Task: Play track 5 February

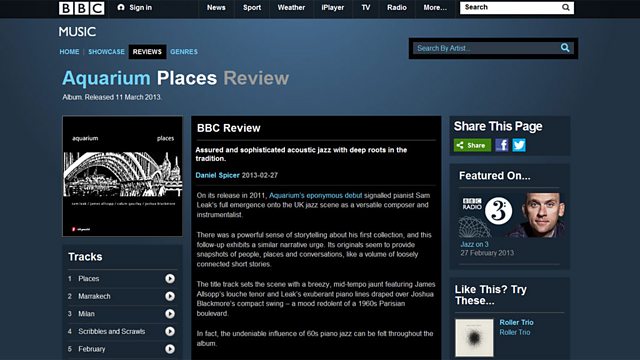Action: pyautogui.click(x=170, y=349)
